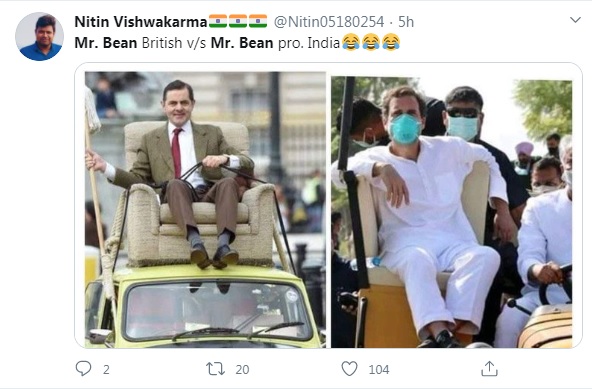Click the last laughing emoji in tweet
The height and width of the screenshot is (389, 592).
[391, 42]
